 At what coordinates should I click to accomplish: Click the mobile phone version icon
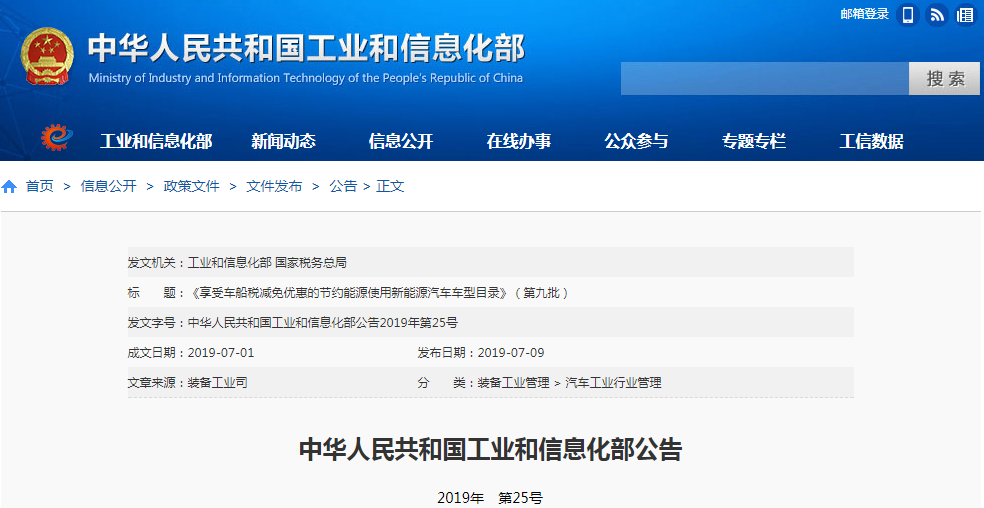point(908,15)
